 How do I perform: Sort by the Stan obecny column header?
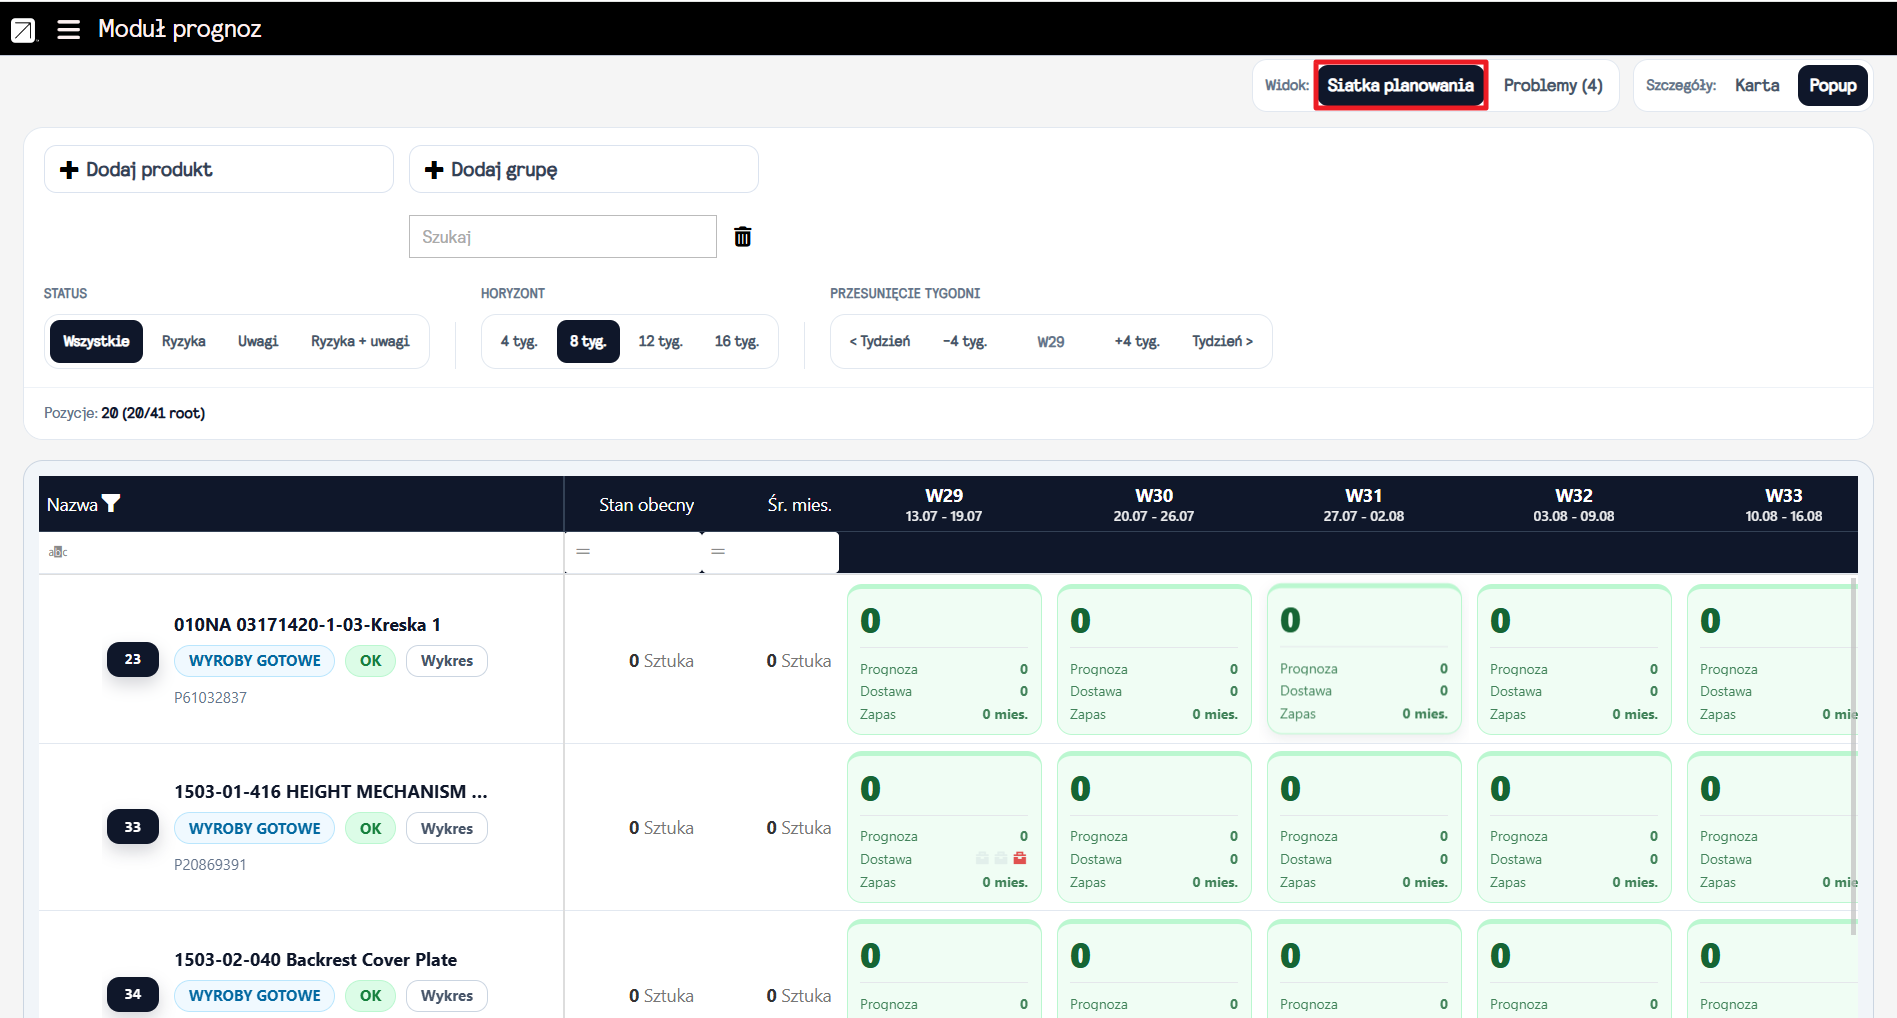(x=646, y=505)
